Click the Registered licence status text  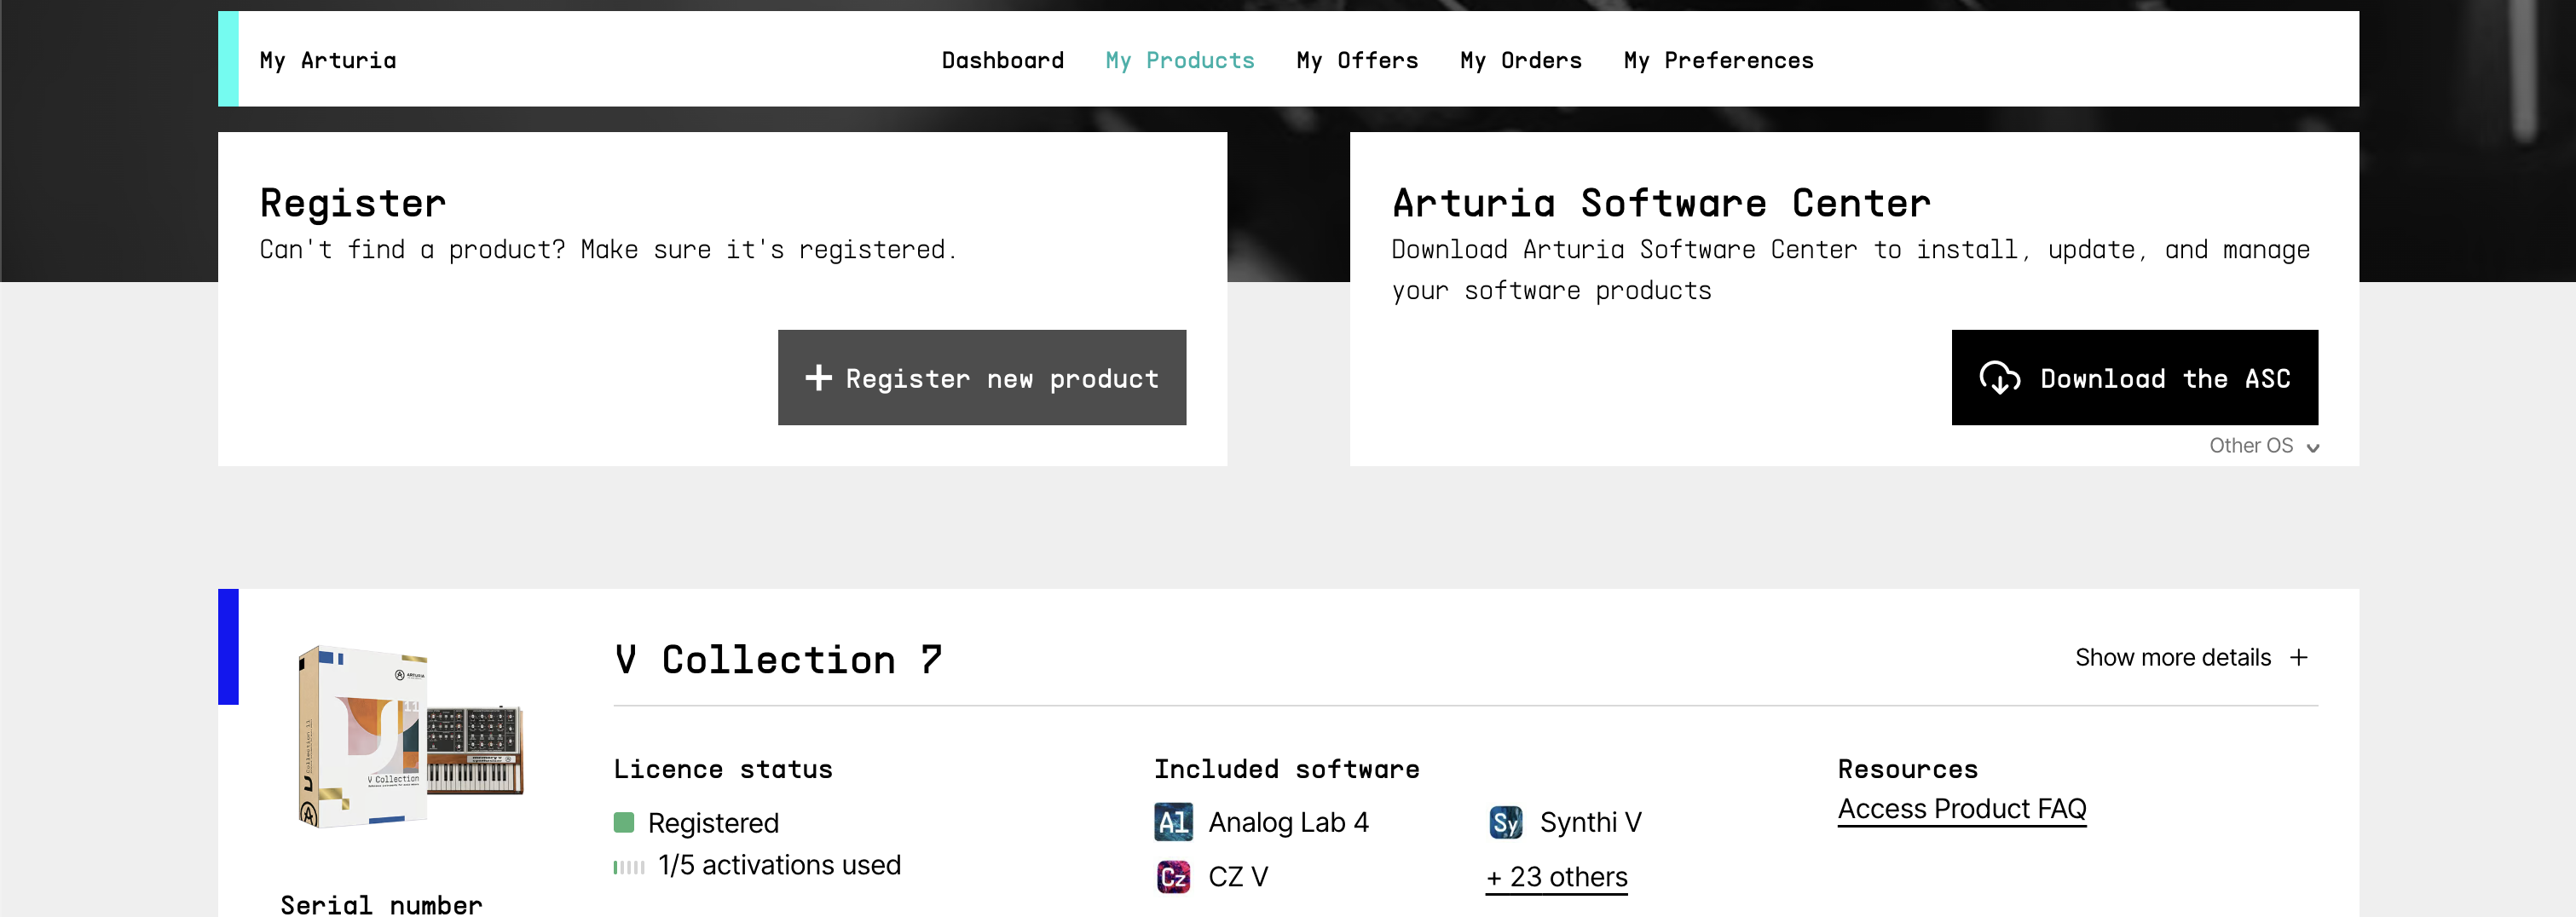(x=713, y=823)
